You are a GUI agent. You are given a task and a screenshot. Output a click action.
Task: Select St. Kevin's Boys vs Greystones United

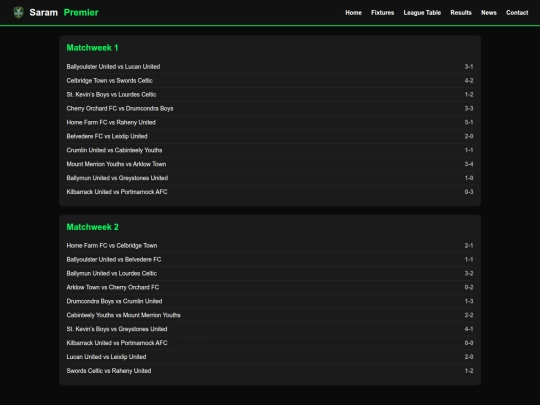click(x=270, y=329)
